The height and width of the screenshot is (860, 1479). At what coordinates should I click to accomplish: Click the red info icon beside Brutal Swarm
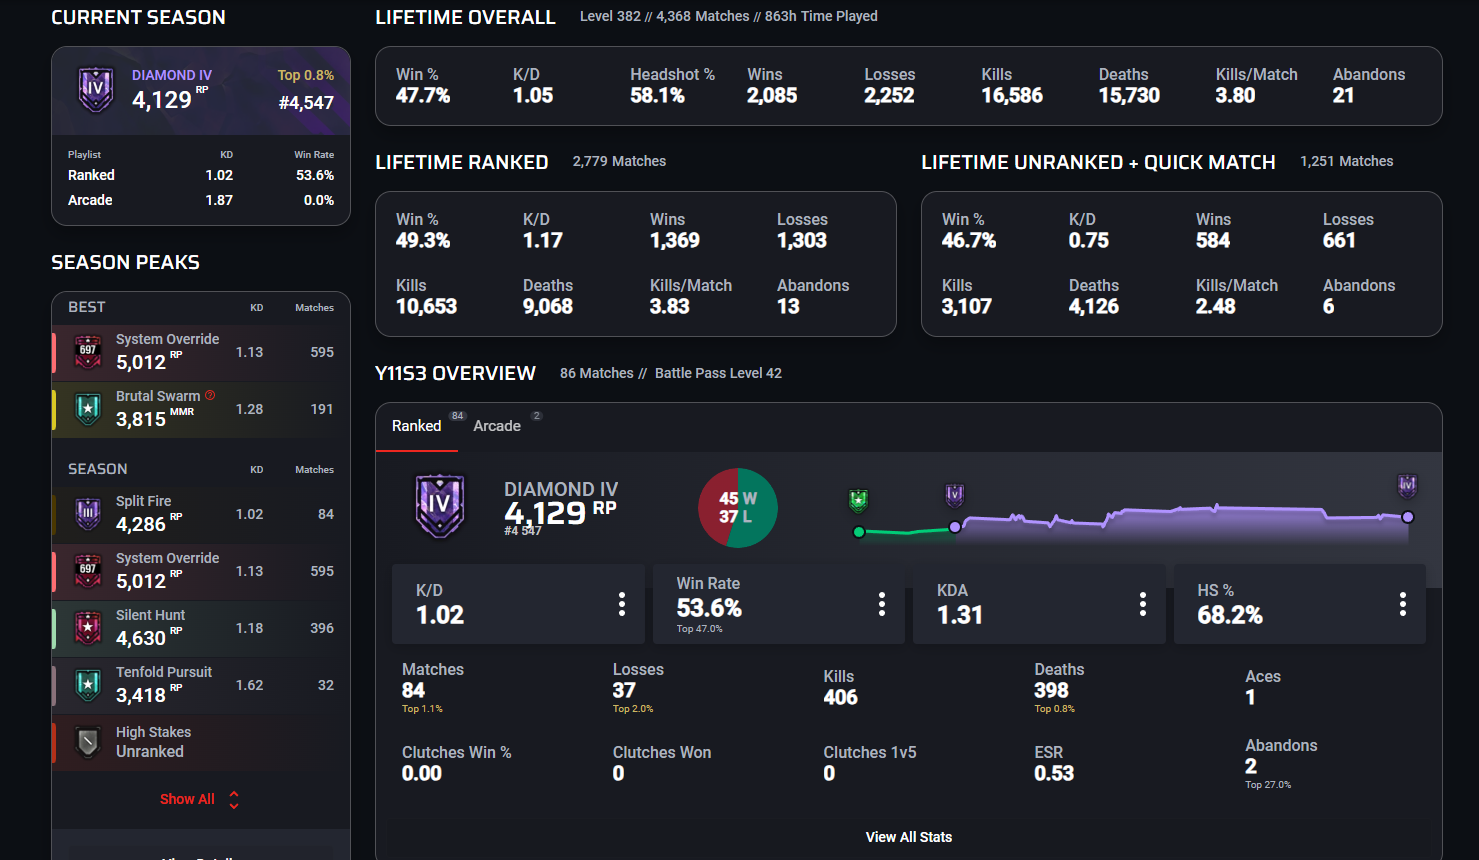click(x=210, y=395)
